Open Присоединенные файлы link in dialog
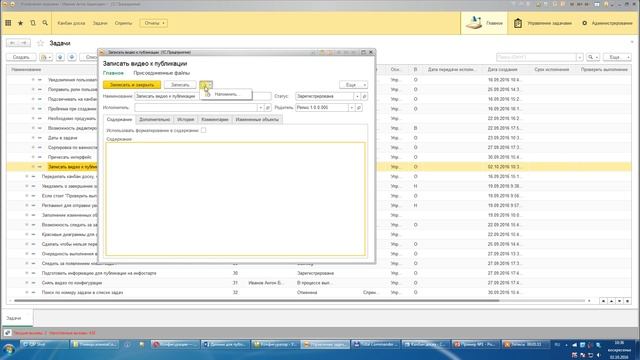The height and width of the screenshot is (360, 640). (162, 73)
